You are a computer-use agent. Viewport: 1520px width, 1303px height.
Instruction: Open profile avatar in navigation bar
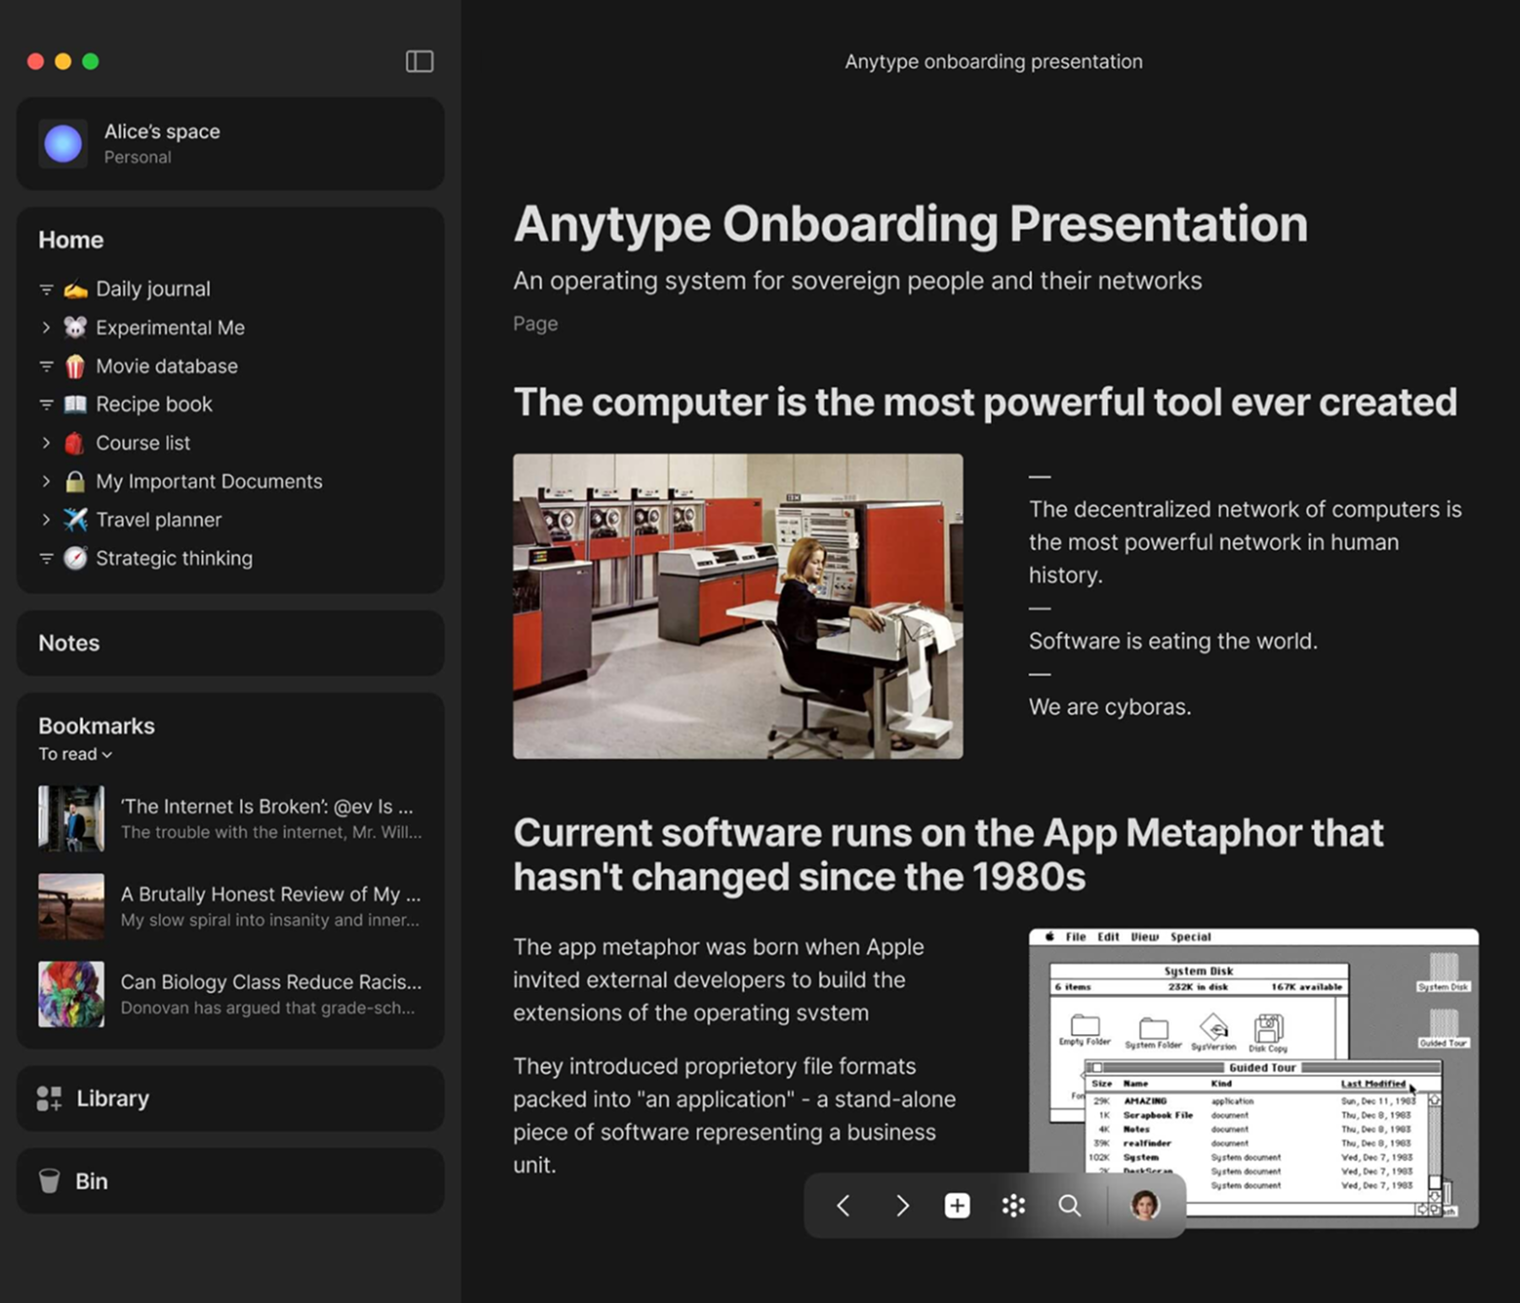(1145, 1205)
